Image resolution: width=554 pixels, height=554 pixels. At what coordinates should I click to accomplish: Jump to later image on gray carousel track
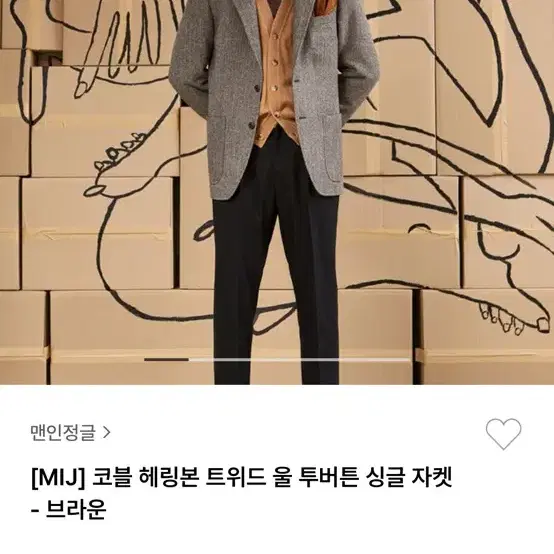[x=299, y=360]
